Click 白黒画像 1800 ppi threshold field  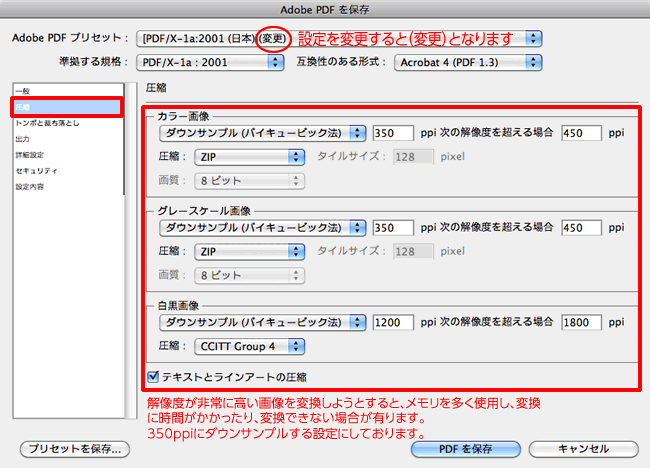[581, 322]
